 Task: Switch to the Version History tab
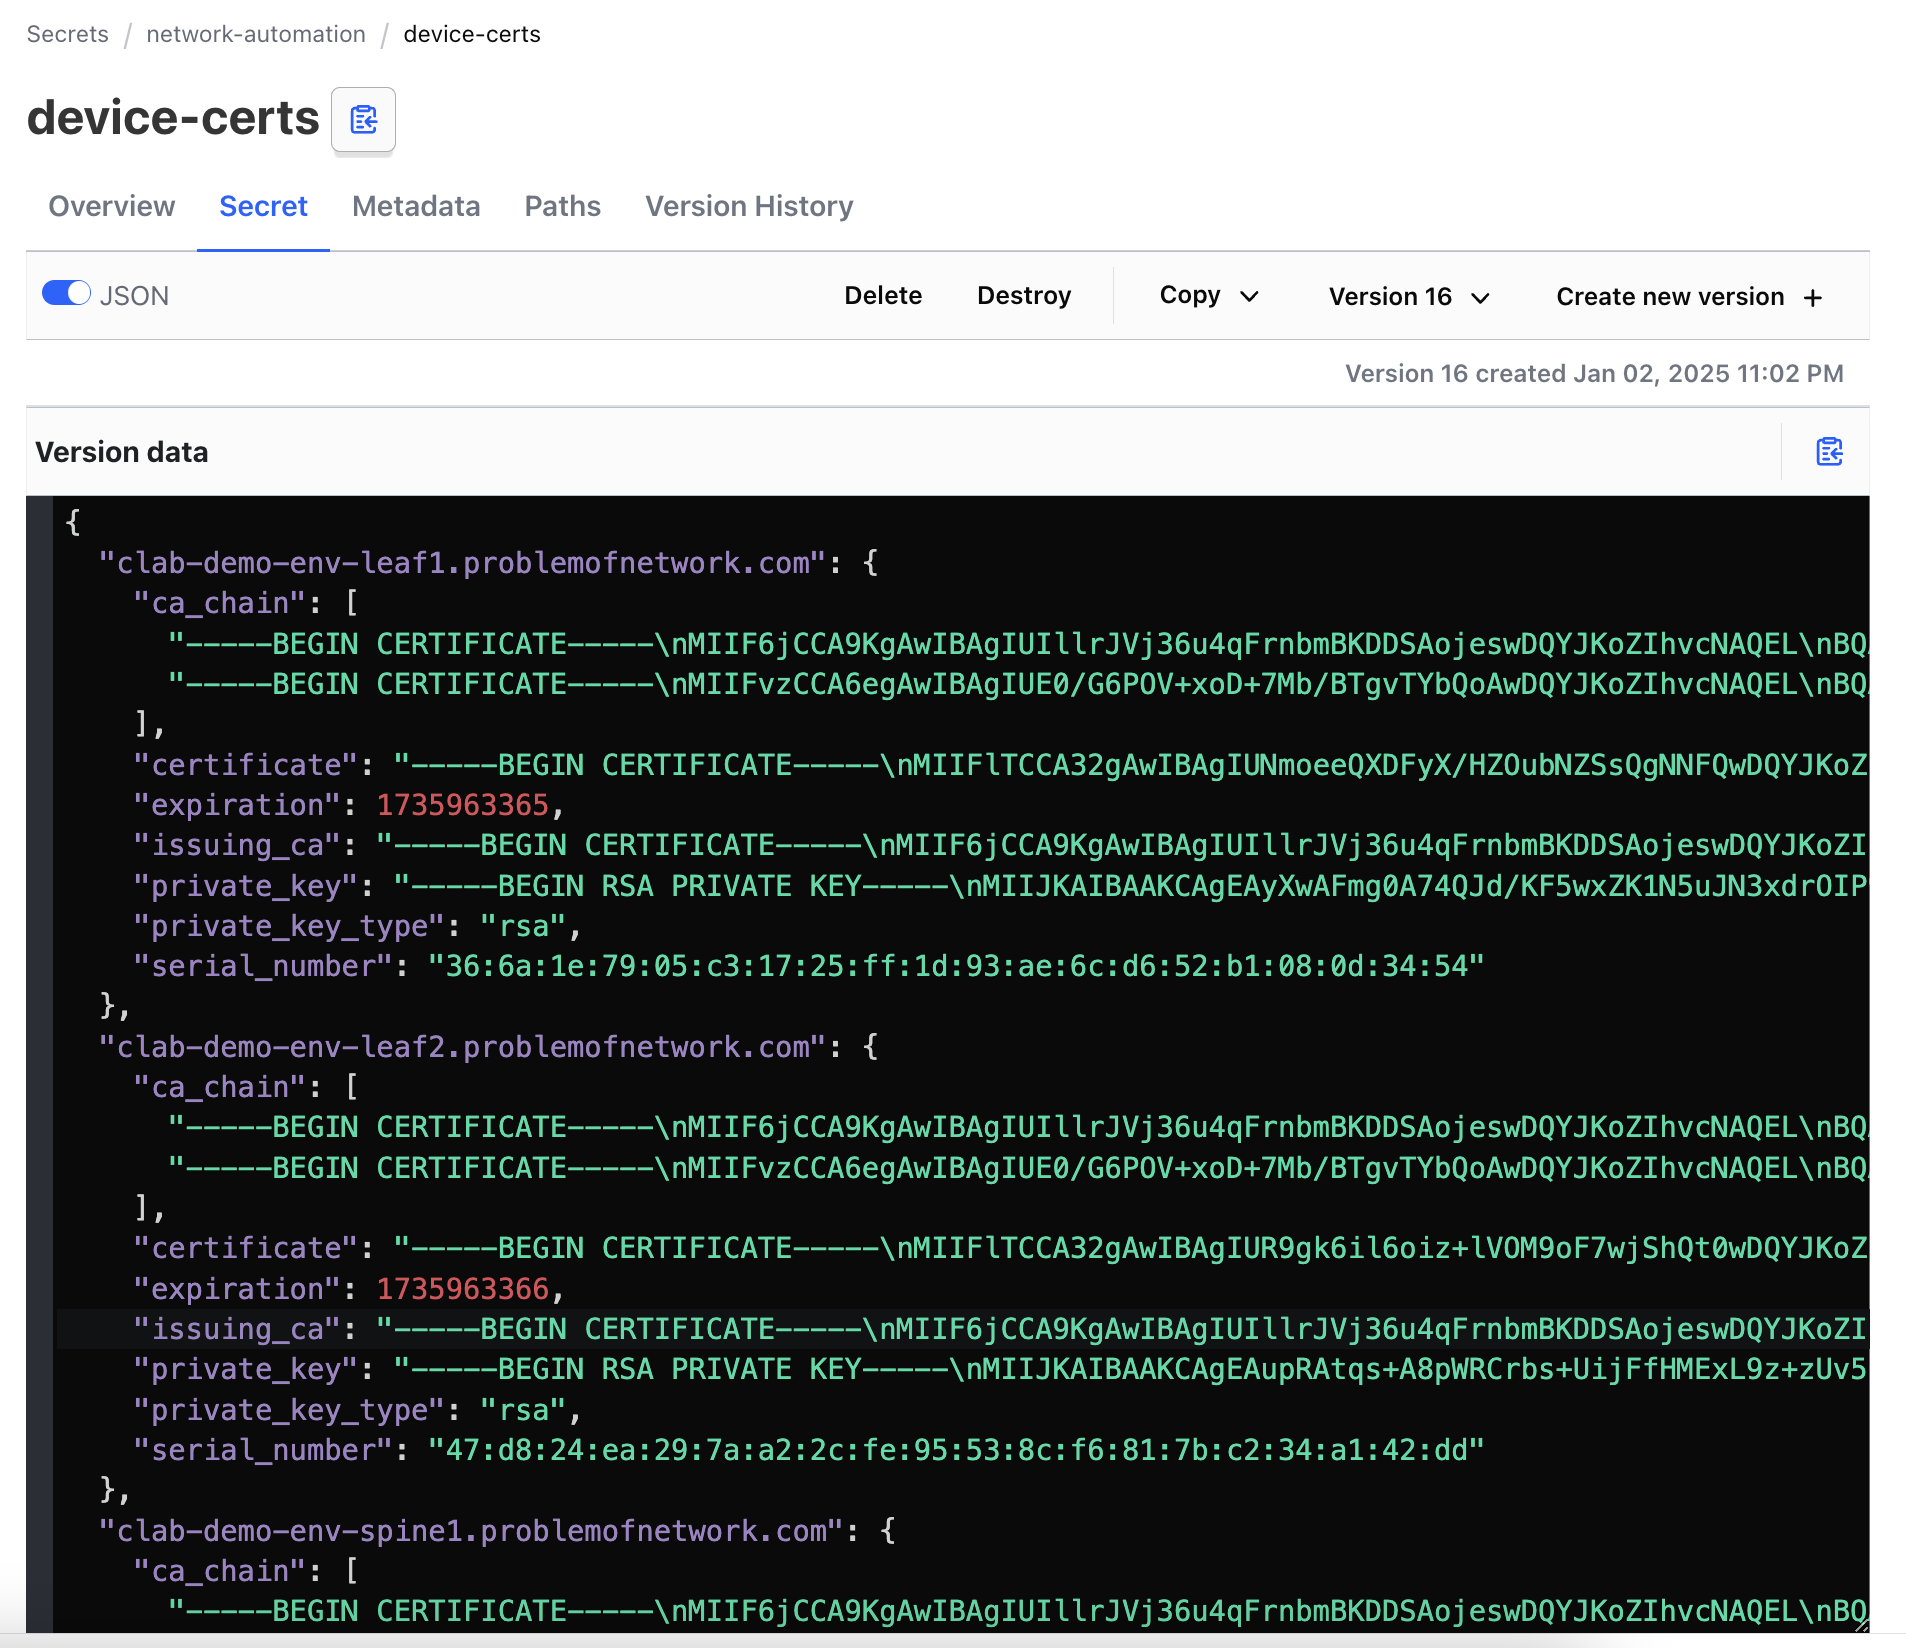pos(749,206)
